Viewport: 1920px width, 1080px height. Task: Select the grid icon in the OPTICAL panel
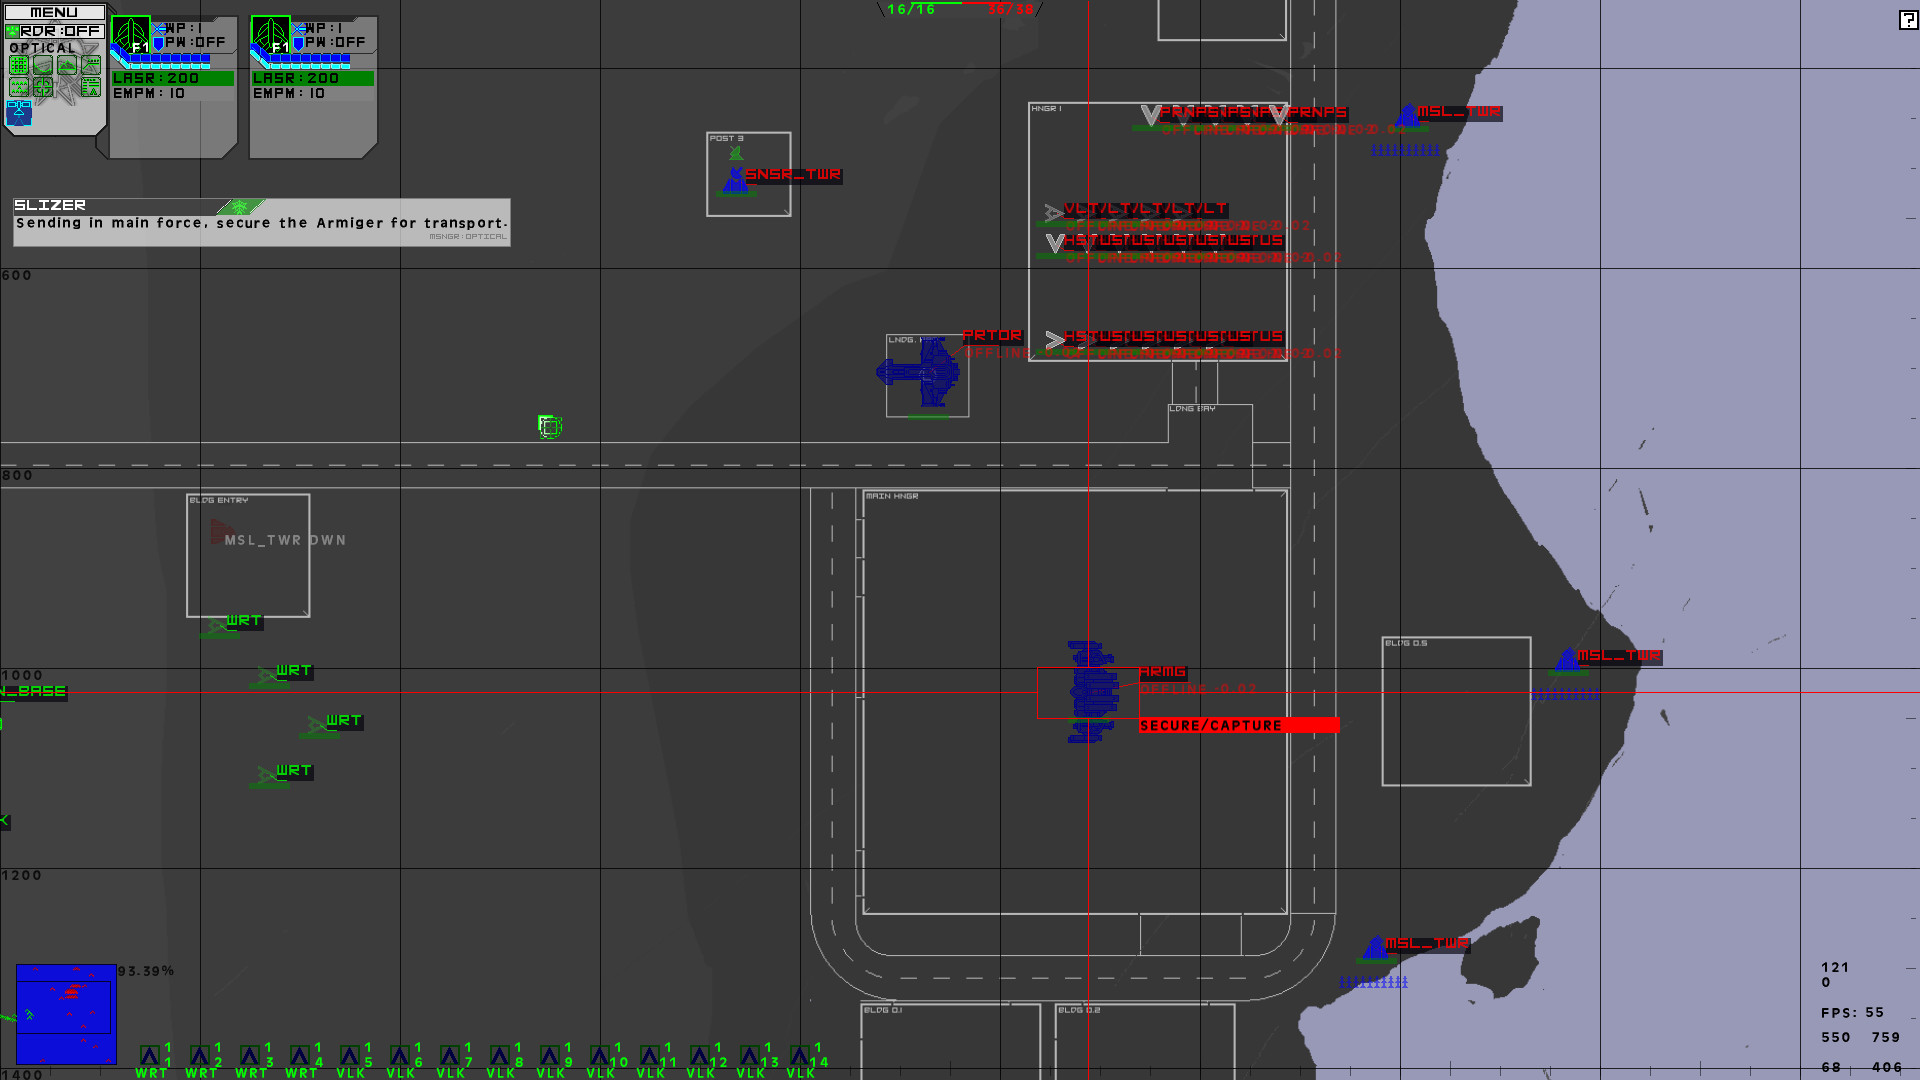pyautogui.click(x=19, y=65)
